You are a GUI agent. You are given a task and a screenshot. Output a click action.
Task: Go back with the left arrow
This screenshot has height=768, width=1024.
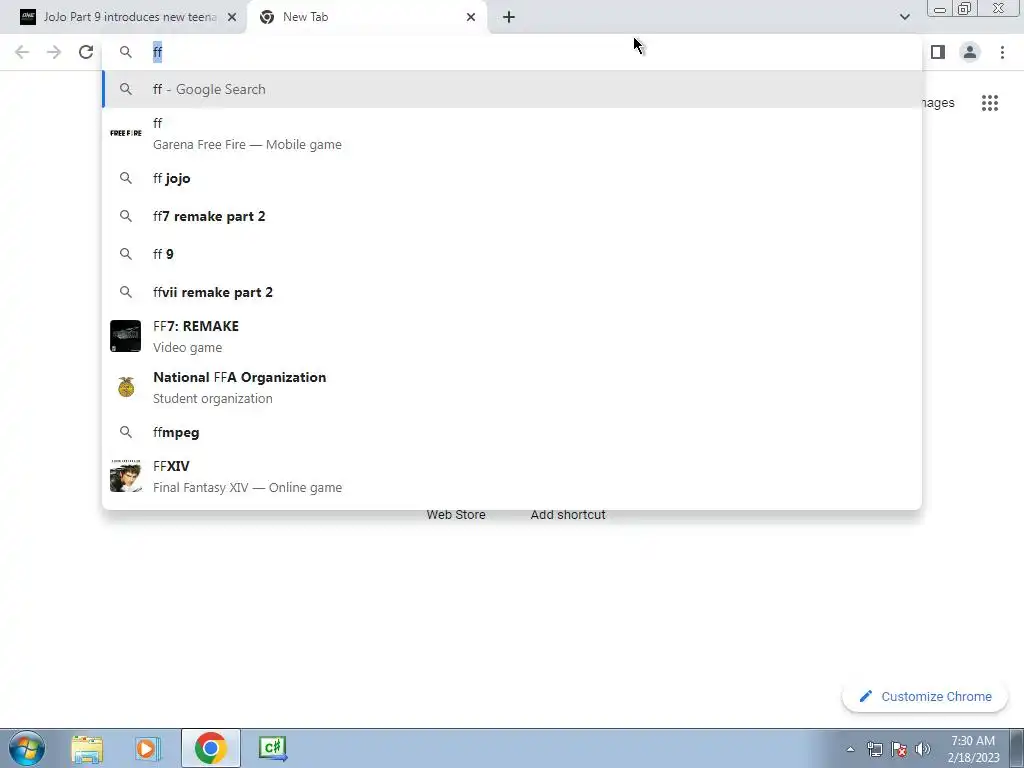[22, 52]
